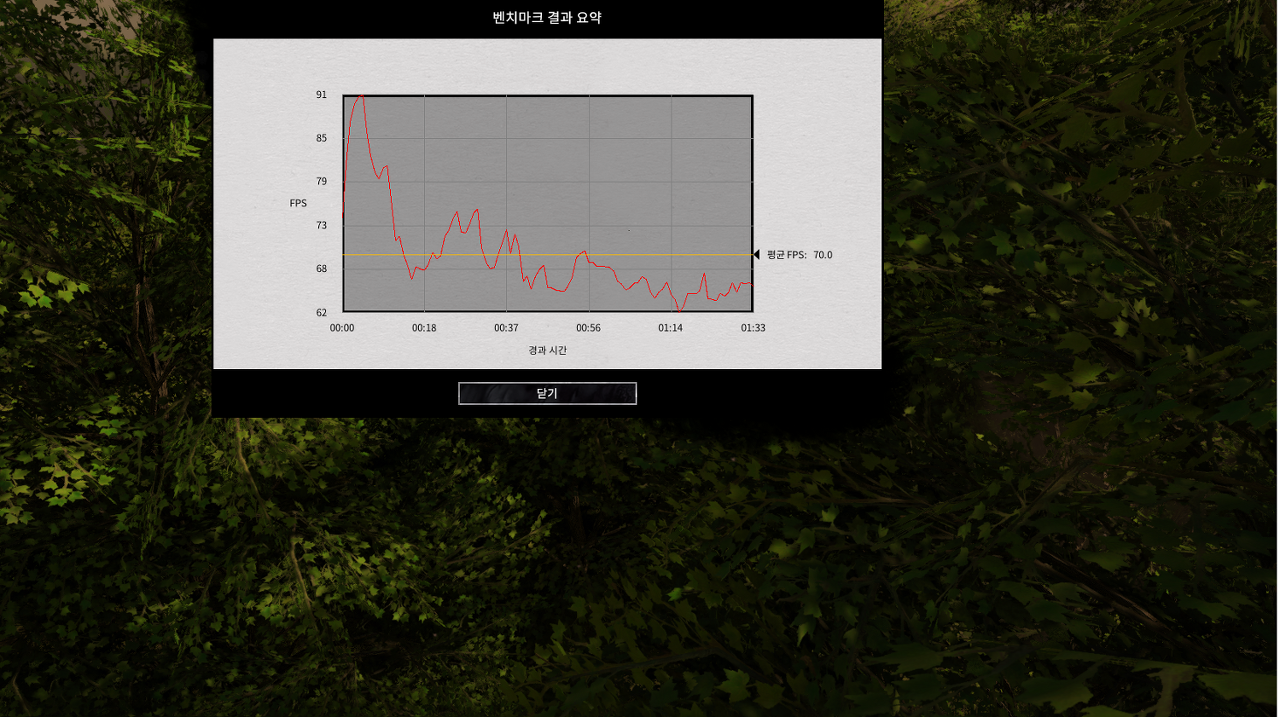Click the 73 value on FPS axis
The image size is (1280, 717).
pos(322,225)
